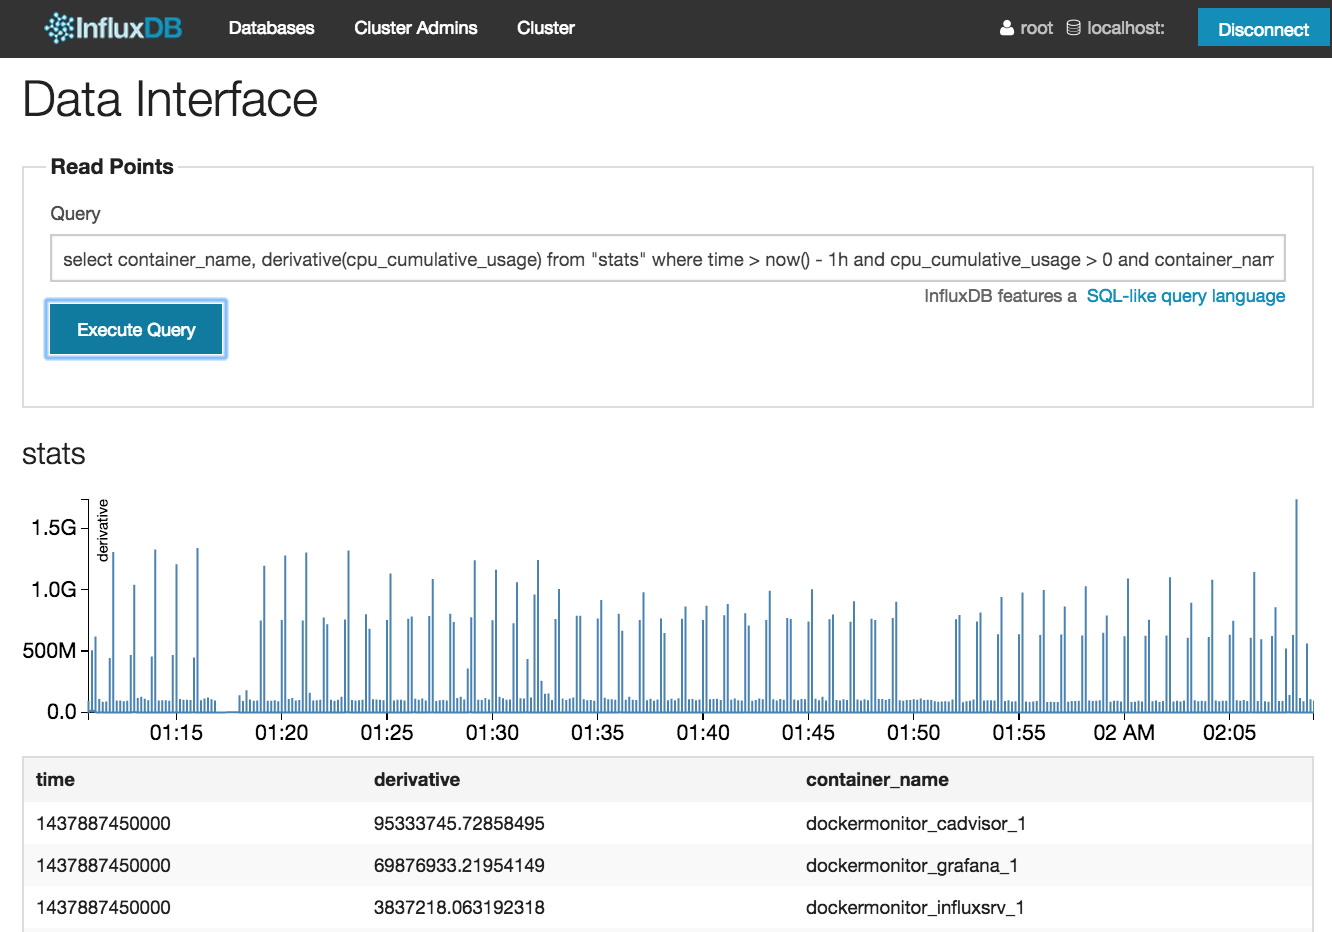Screen dimensions: 1332x932
Task: Click the Read Points legend
Action: (x=112, y=167)
